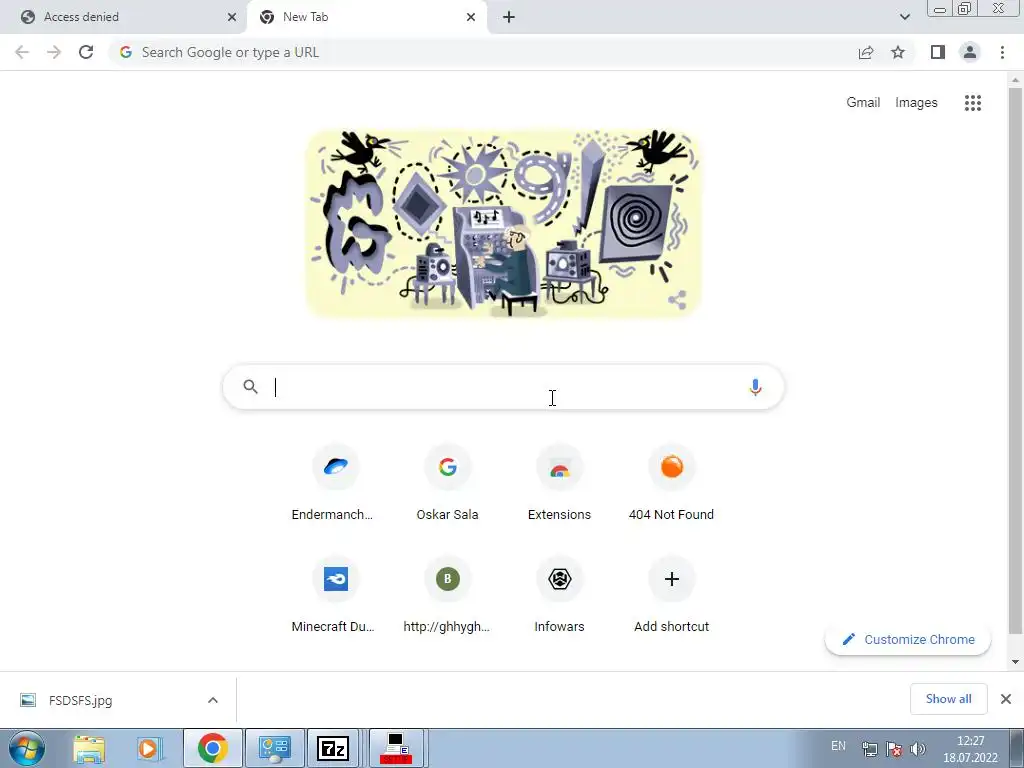Share this page icon in address bar
The height and width of the screenshot is (768, 1024).
(866, 52)
